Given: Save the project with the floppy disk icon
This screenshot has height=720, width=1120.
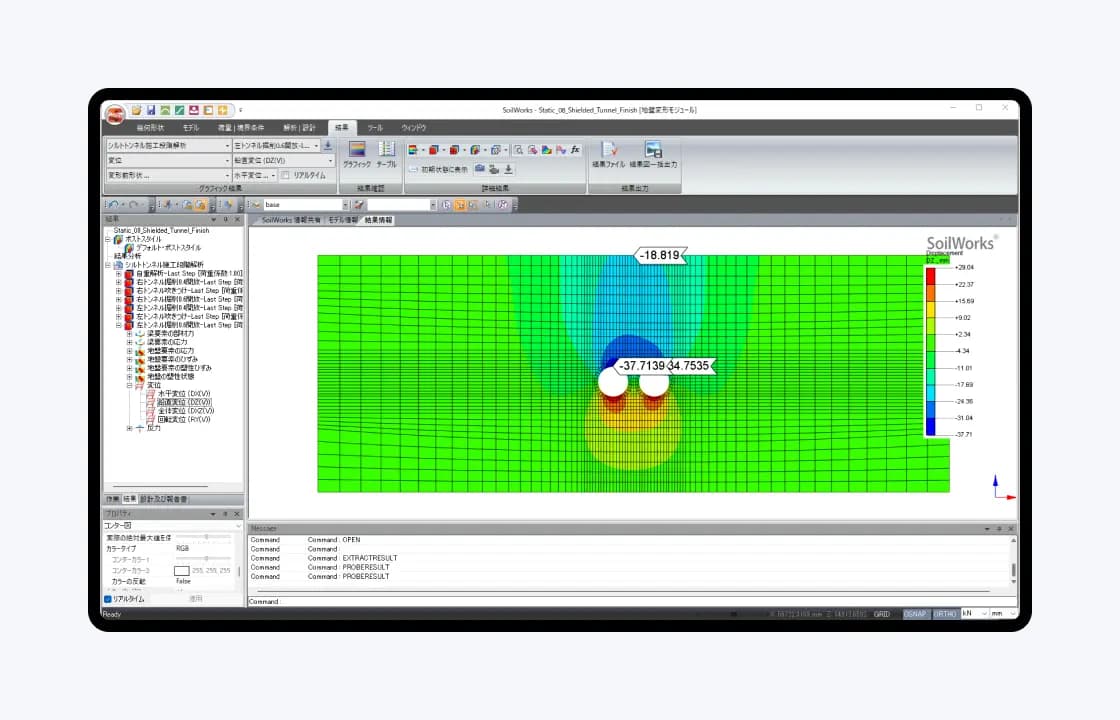Looking at the screenshot, I should click(x=151, y=110).
